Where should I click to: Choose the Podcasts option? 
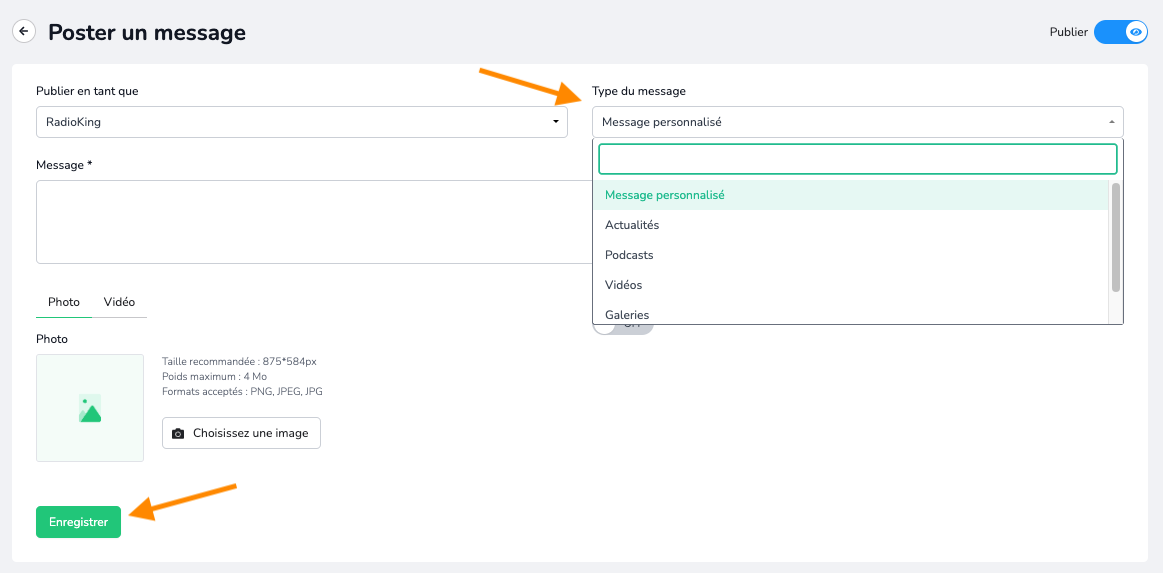pos(850,254)
